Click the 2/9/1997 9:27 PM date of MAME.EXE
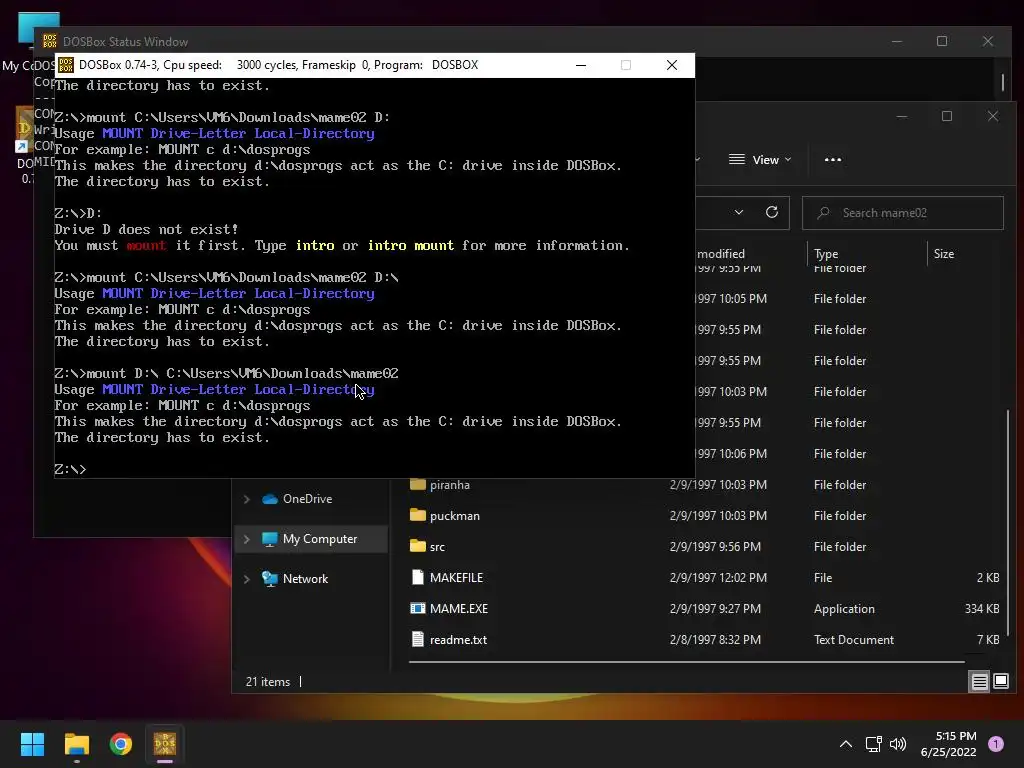 pos(715,609)
